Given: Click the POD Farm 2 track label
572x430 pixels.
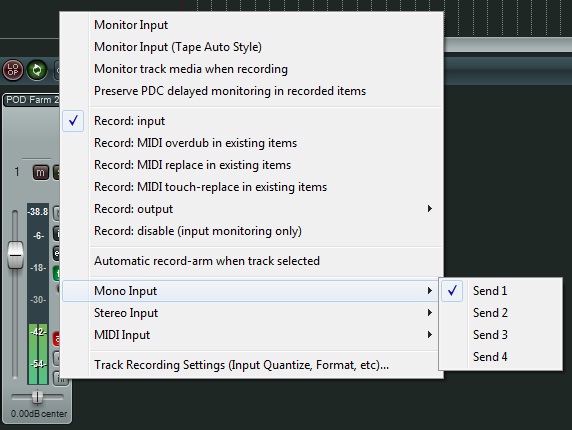Looking at the screenshot, I should [x=32, y=100].
